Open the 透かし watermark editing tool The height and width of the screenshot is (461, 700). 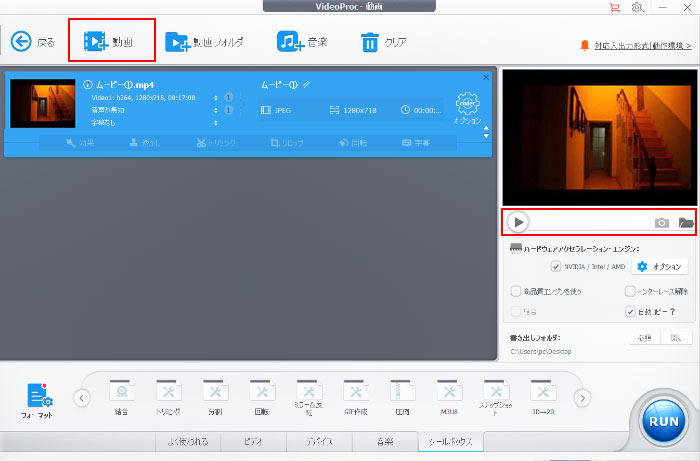click(144, 143)
